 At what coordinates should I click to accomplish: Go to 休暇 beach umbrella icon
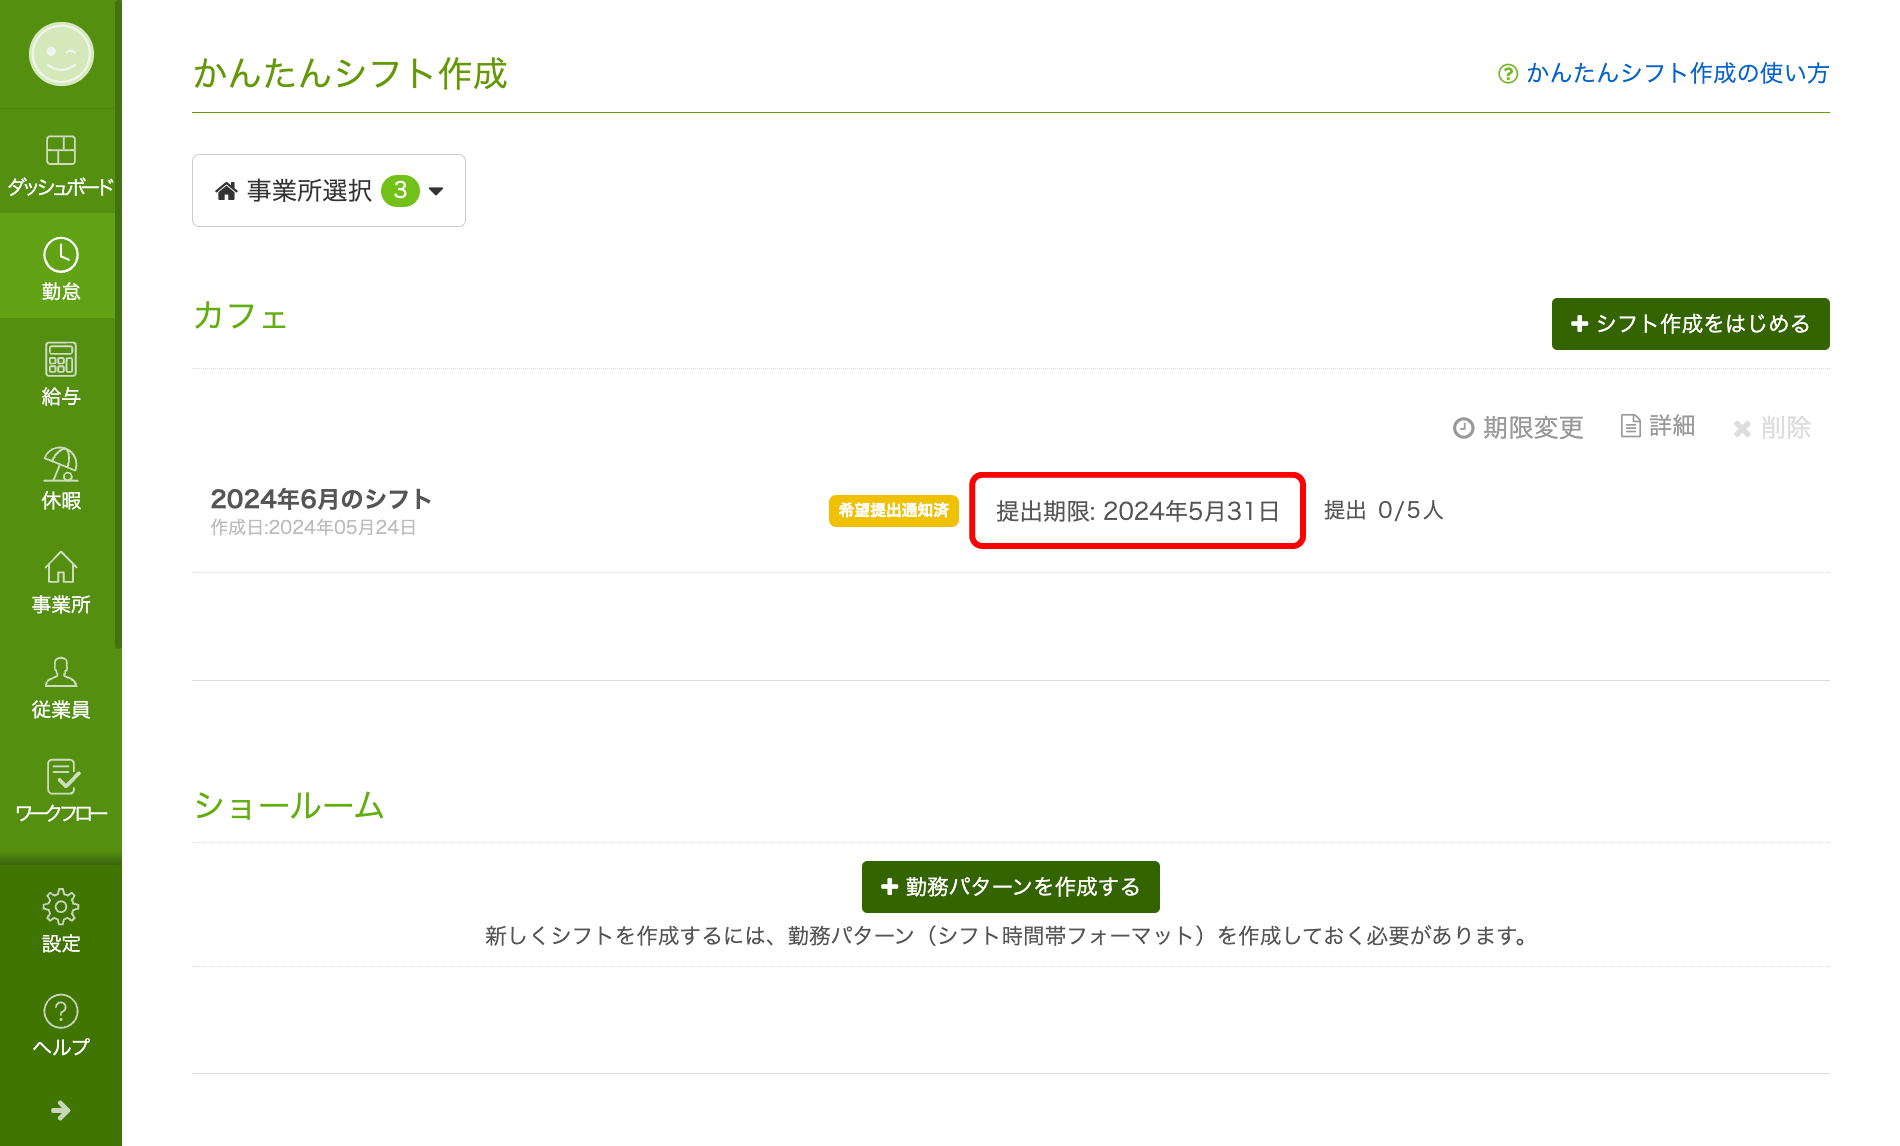click(x=61, y=465)
